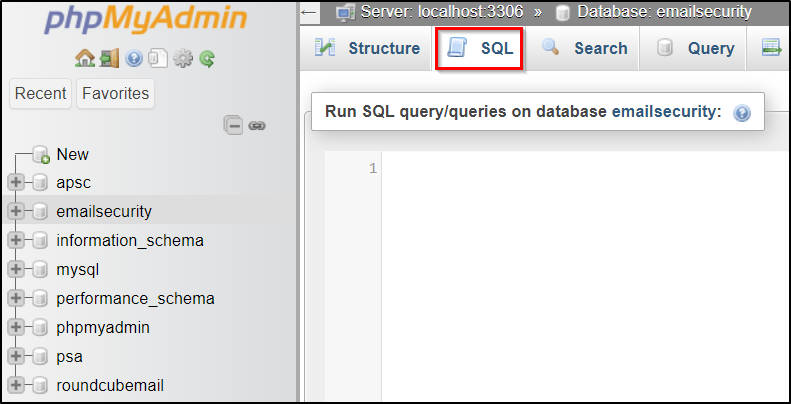The image size is (791, 404).
Task: Click the psa database cylinder icon
Action: (40, 357)
